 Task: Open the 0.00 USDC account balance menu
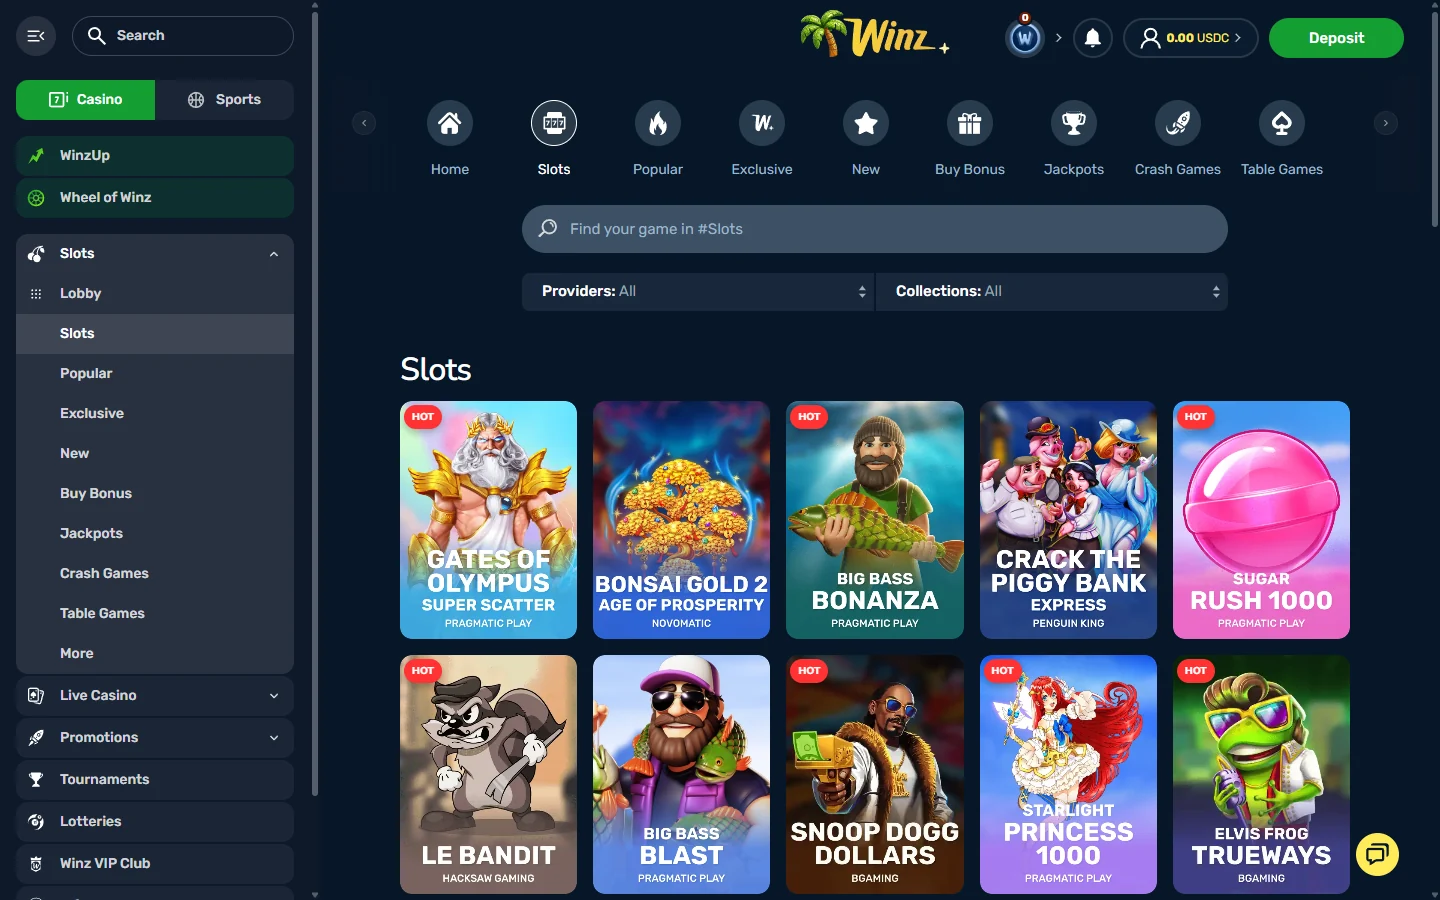point(1190,38)
